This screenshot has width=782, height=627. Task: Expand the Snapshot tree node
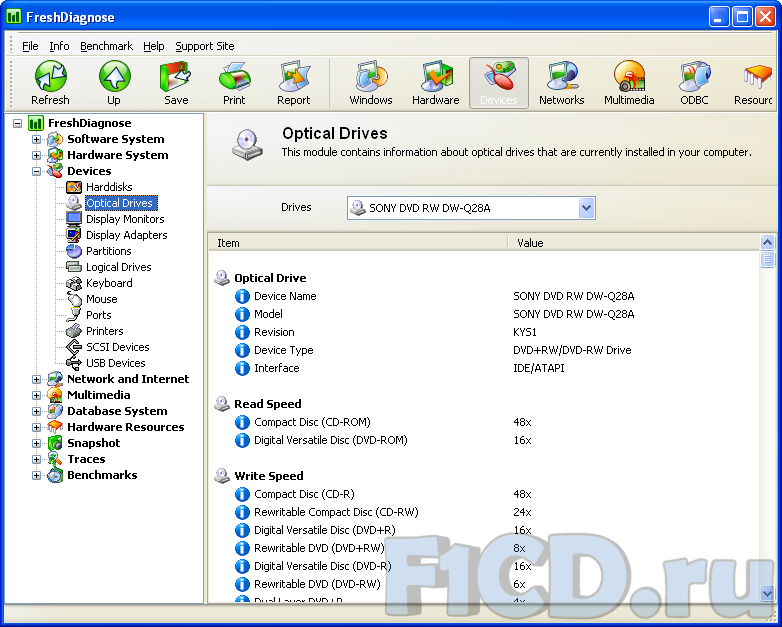(x=36, y=443)
